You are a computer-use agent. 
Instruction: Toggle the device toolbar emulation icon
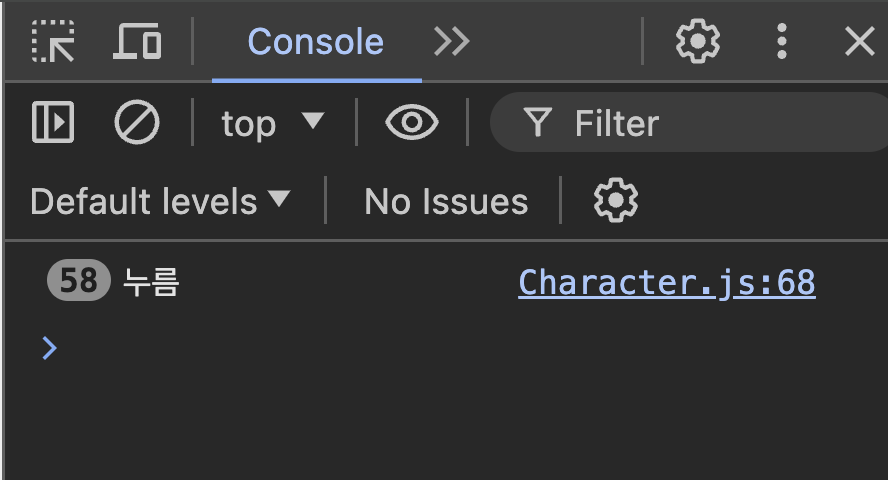pos(138,41)
